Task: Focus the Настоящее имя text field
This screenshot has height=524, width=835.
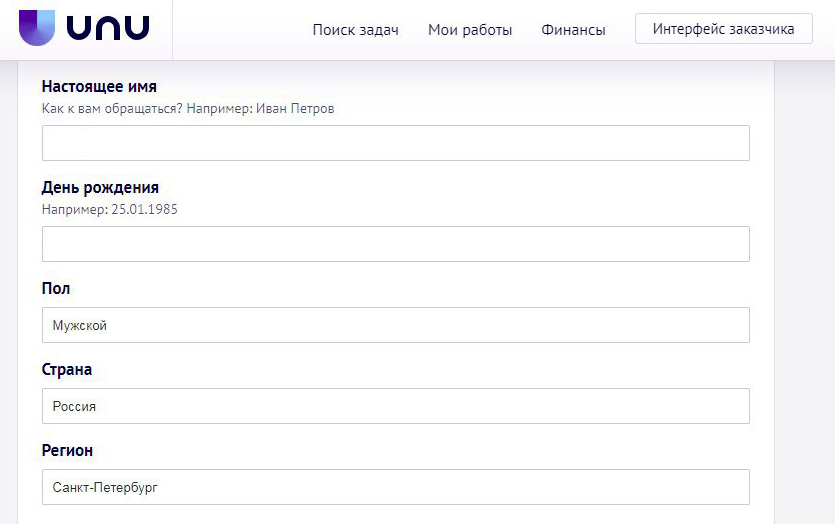Action: tap(395, 143)
